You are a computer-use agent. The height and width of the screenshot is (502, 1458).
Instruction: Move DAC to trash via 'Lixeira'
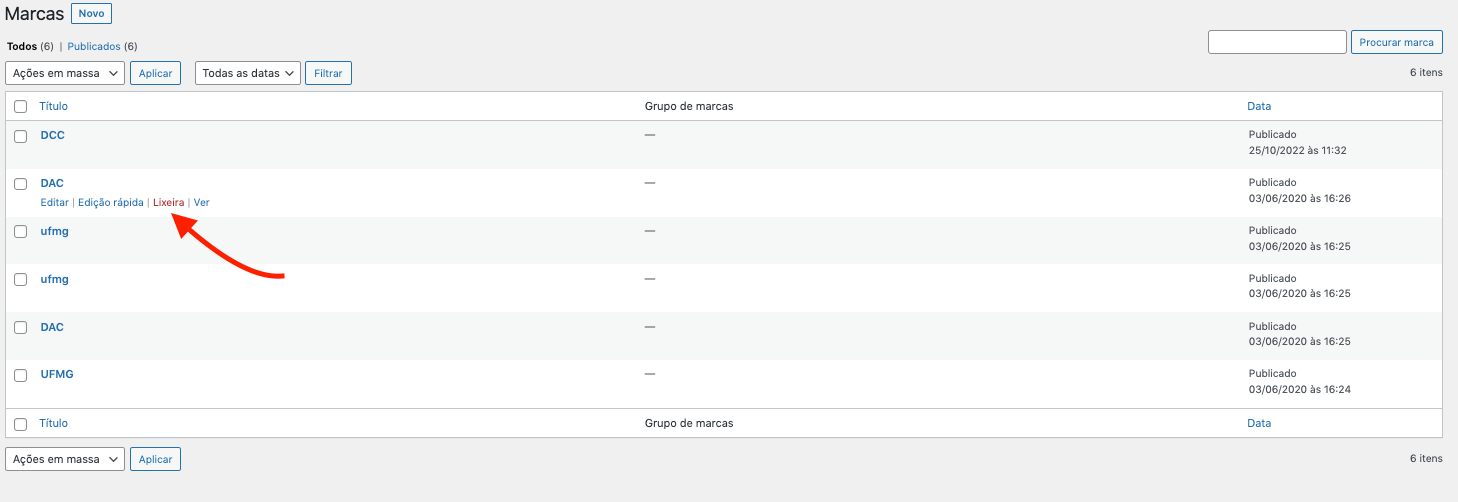click(168, 202)
